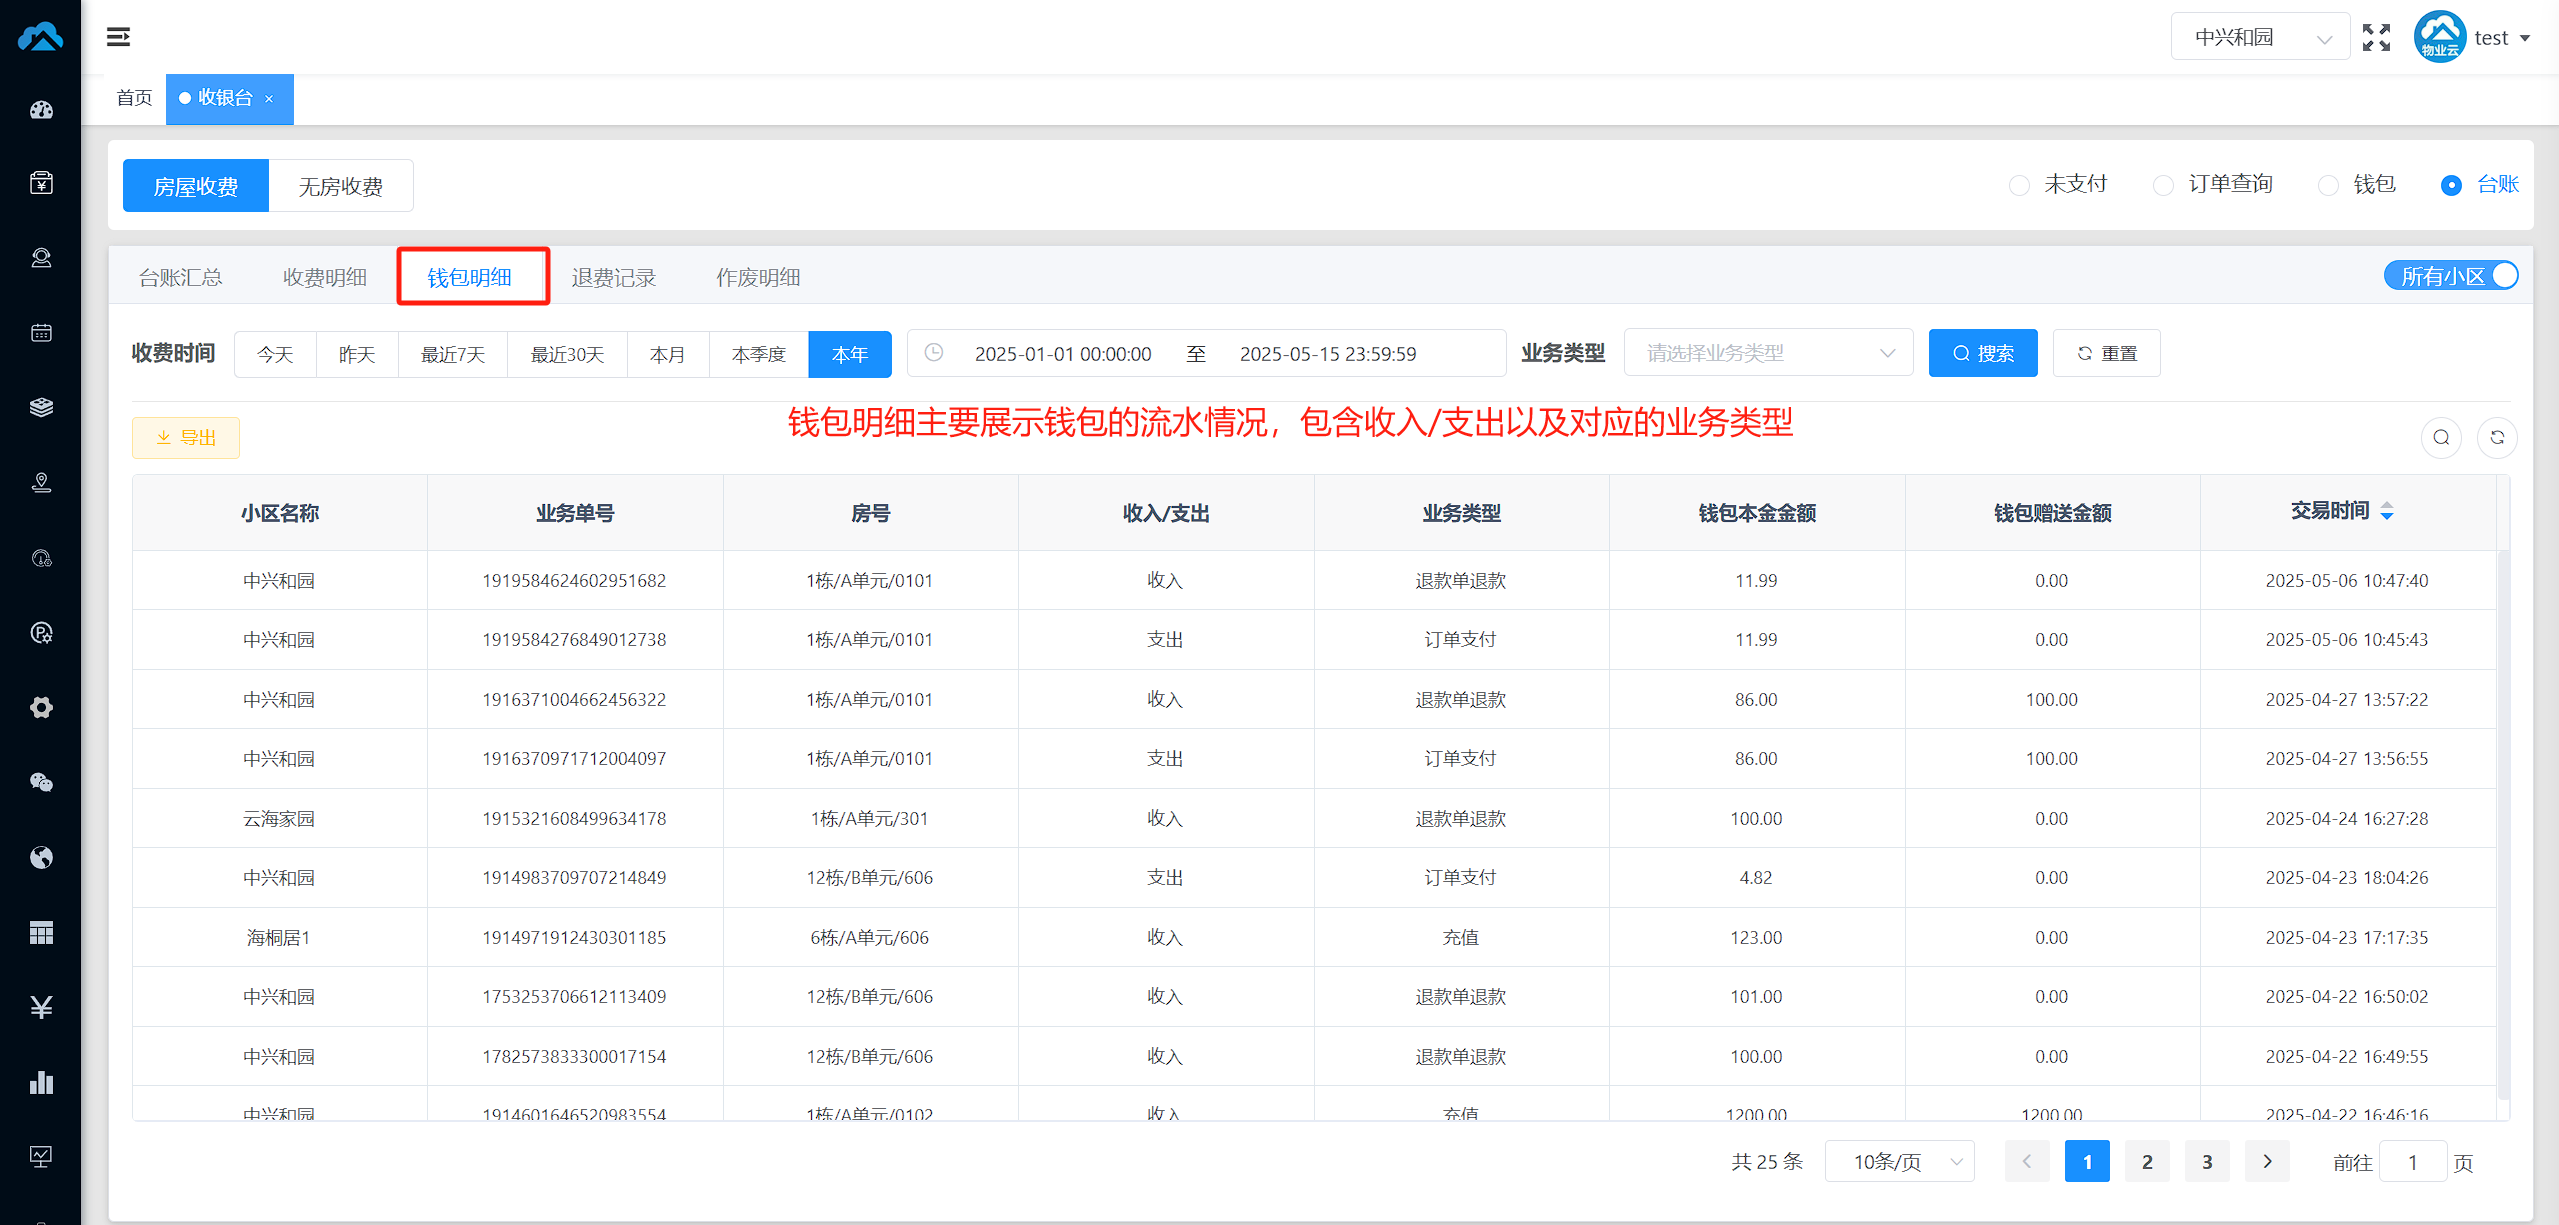Click the table vertical scrollbar
This screenshot has height=1225, width=2559.
click(2503, 825)
